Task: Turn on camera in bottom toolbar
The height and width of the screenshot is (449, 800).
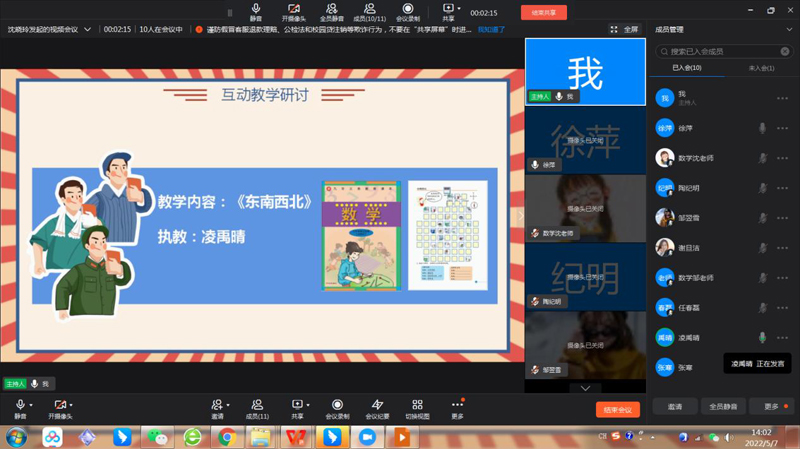Action: (x=60, y=409)
